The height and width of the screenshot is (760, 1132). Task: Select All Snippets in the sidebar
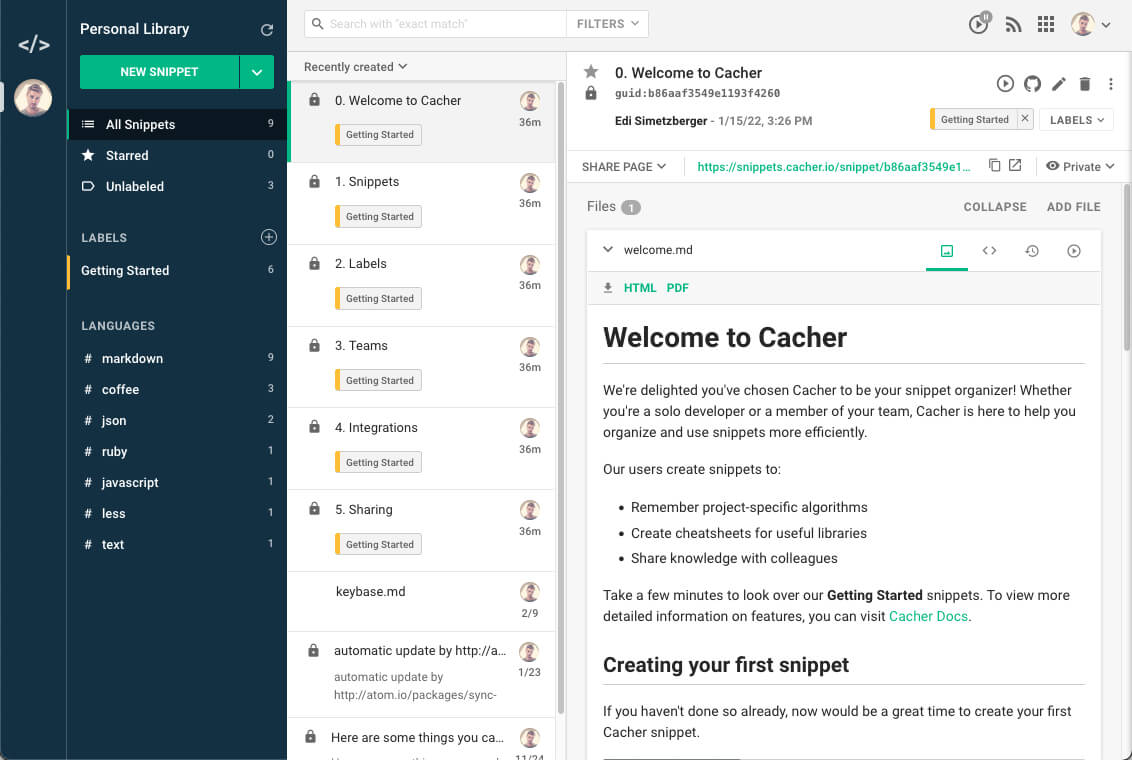(x=177, y=124)
